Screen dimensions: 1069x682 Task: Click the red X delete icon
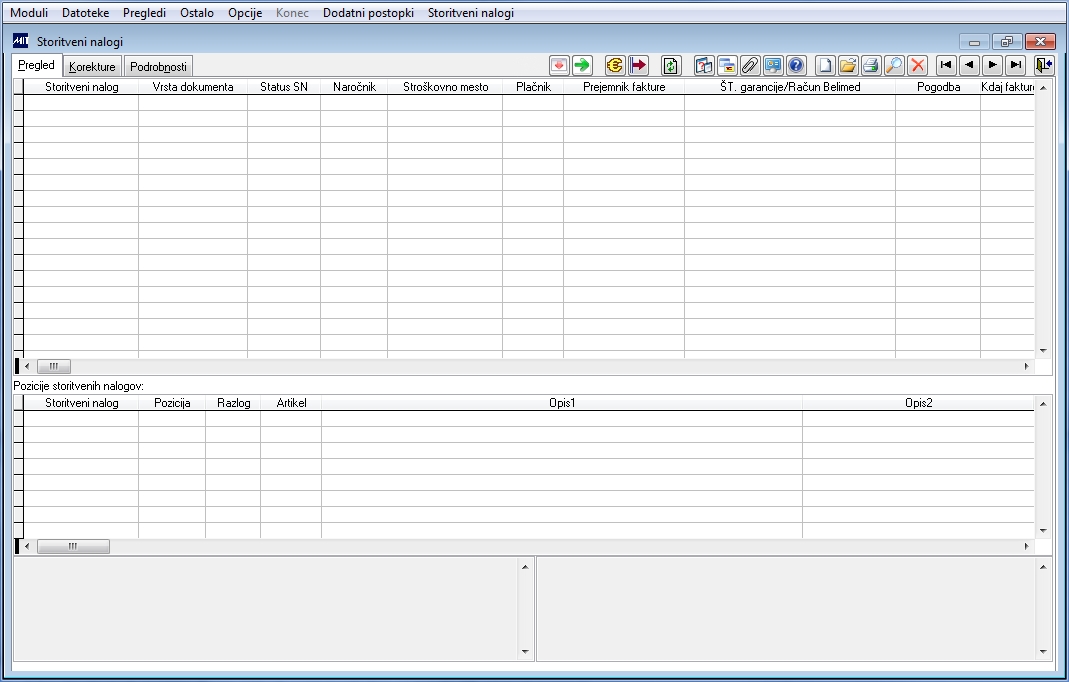tap(918, 65)
